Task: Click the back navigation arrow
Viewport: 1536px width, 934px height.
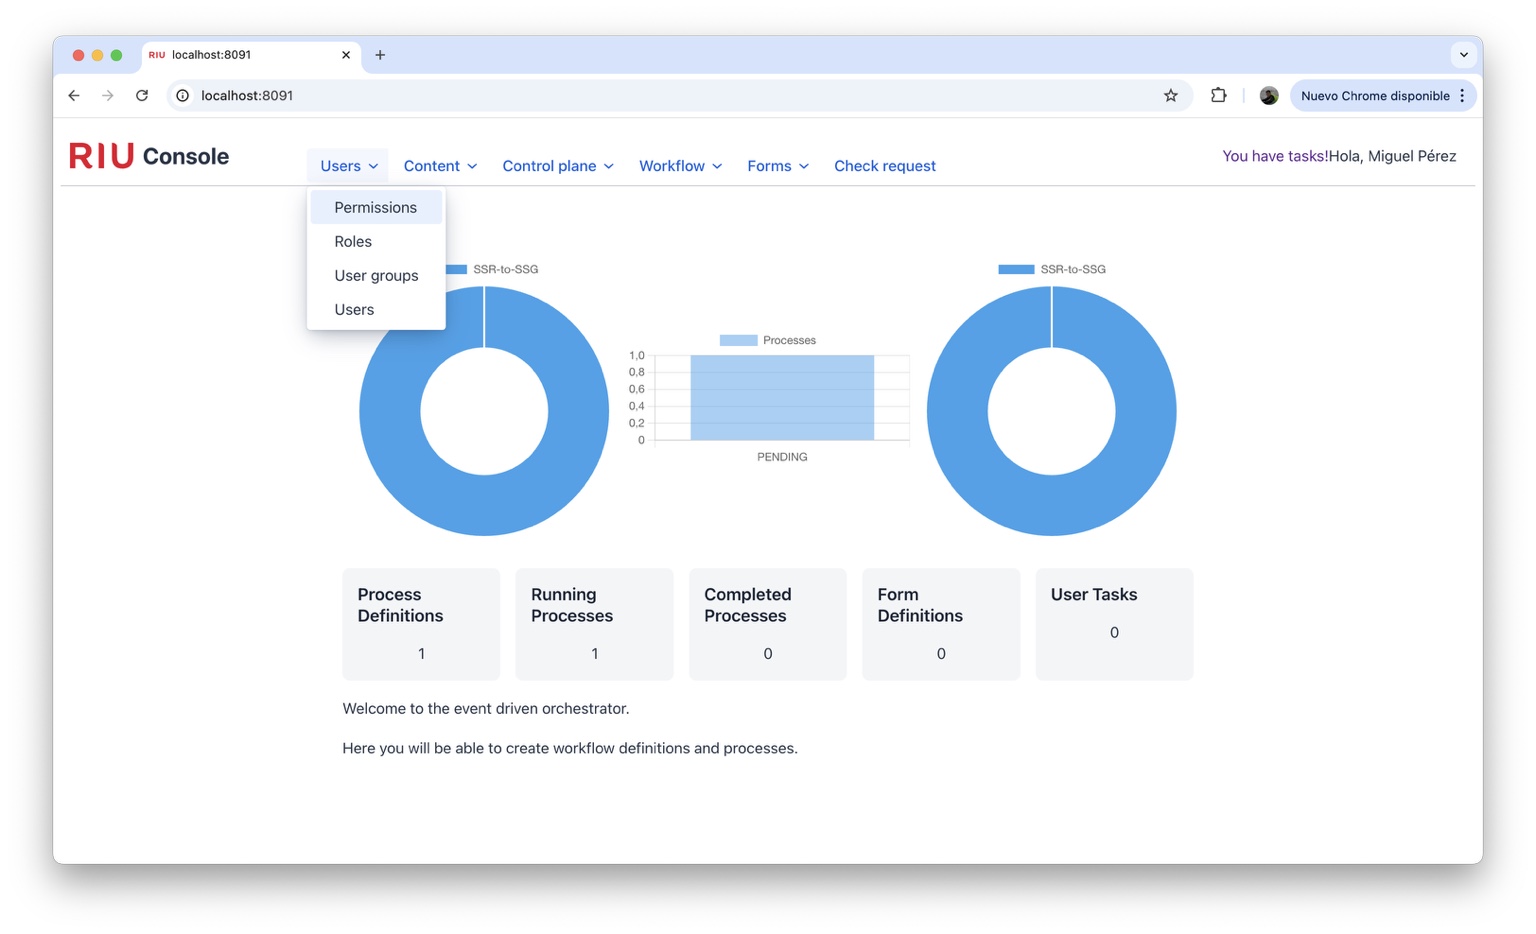Action: click(74, 95)
